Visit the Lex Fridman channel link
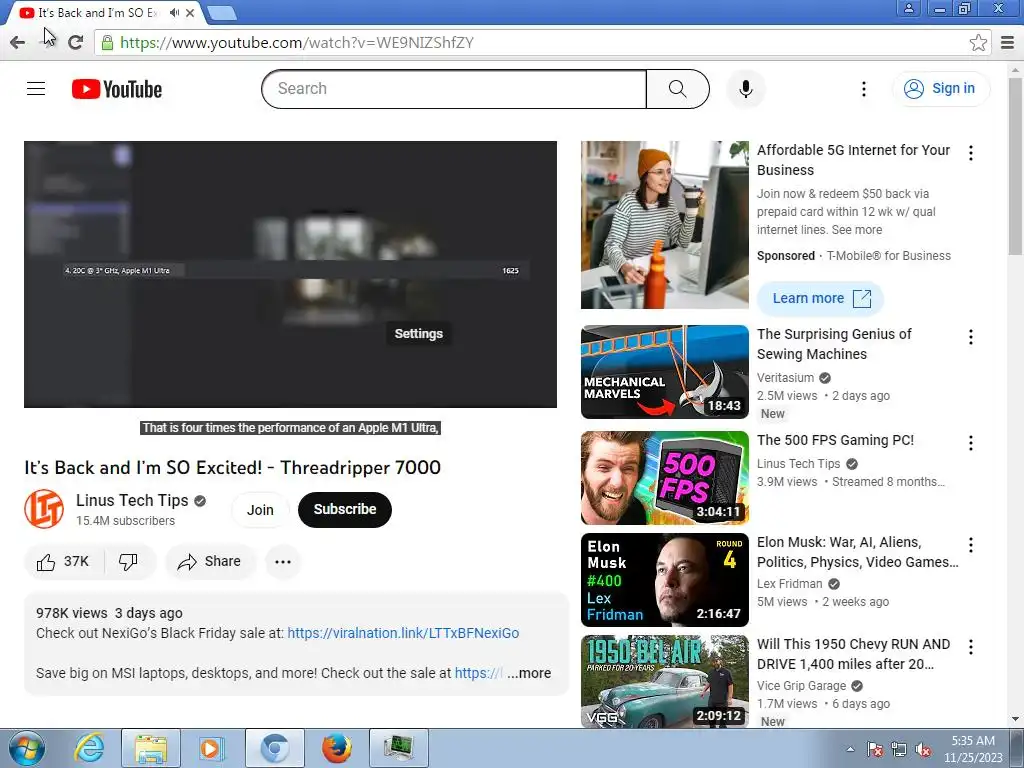This screenshot has width=1024, height=768. tap(790, 584)
